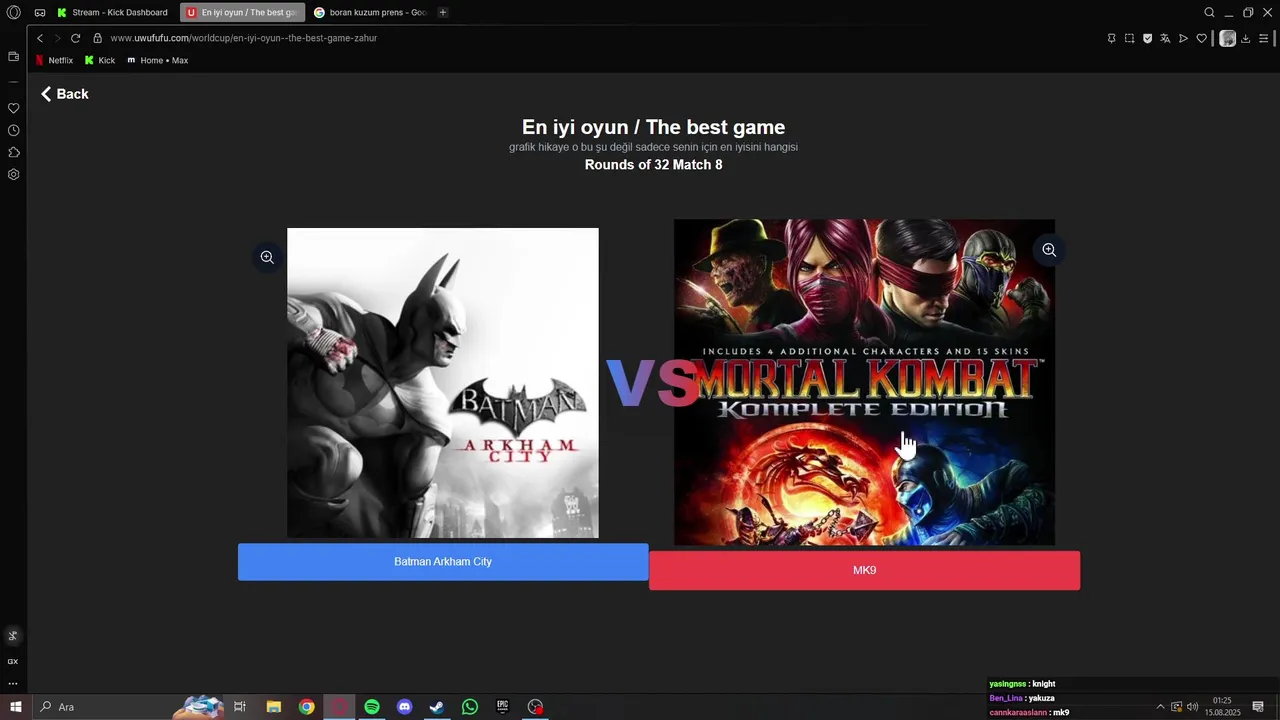Screen dimensions: 1280x720
Task: Open WhatsApp from taskbar
Action: (x=470, y=707)
